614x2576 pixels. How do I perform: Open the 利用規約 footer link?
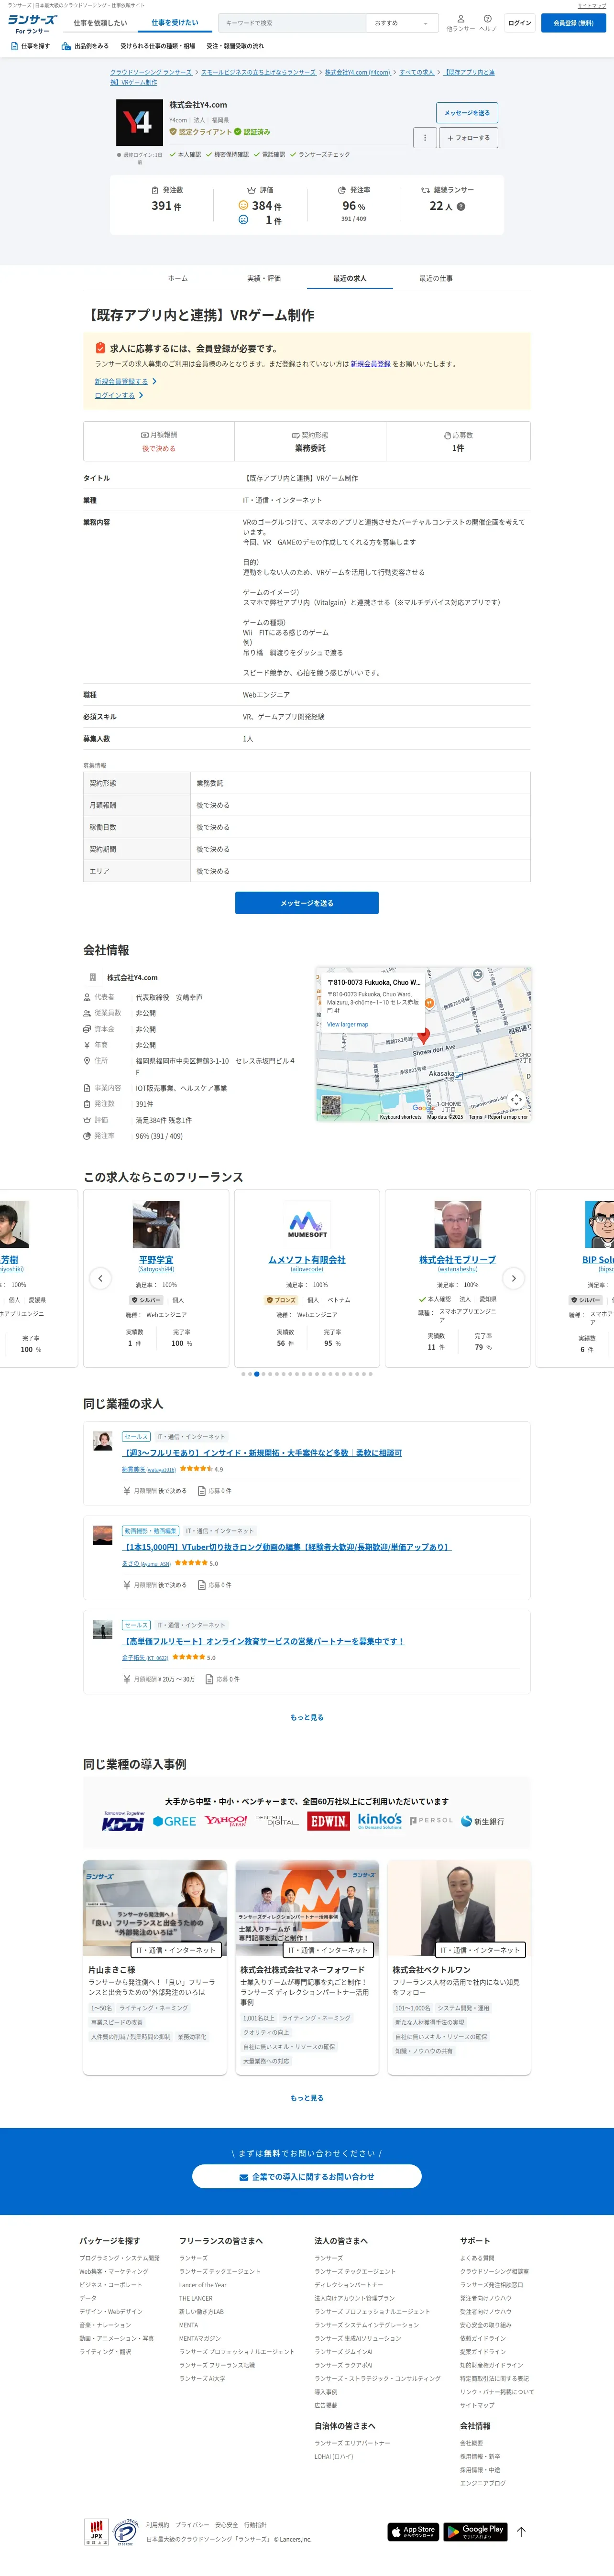pyautogui.click(x=157, y=2525)
